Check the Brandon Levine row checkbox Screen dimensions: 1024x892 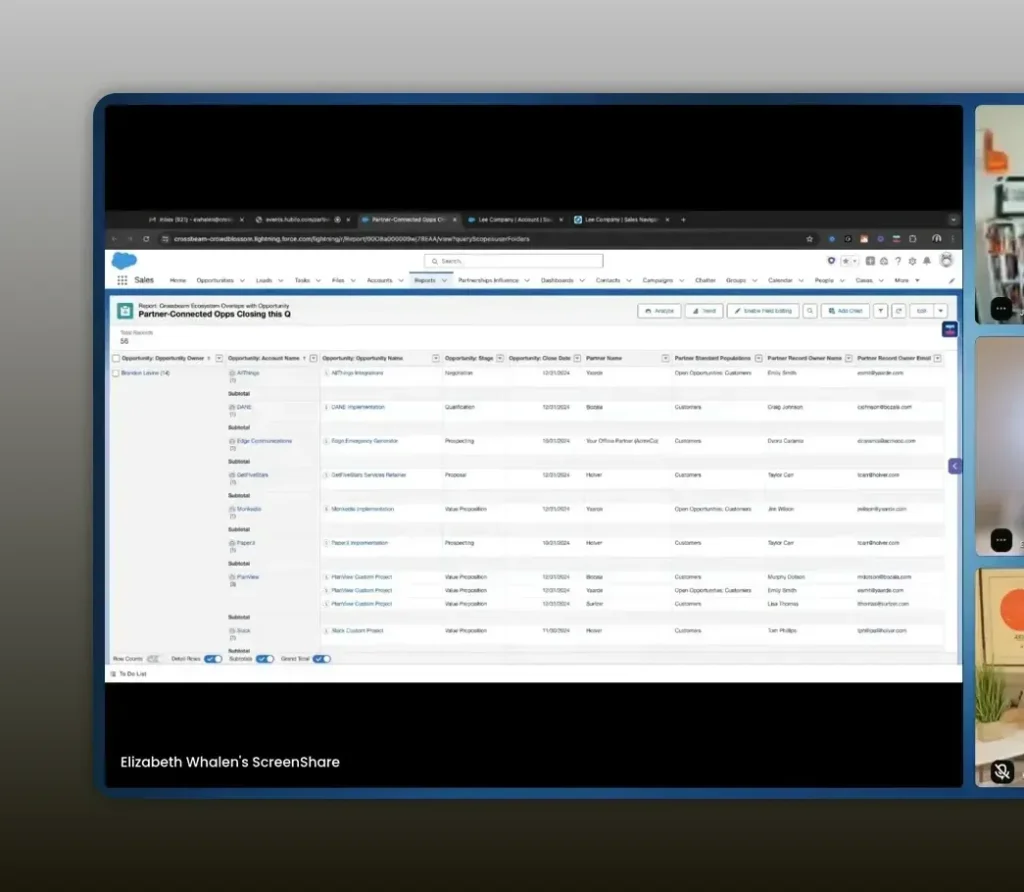coord(116,373)
